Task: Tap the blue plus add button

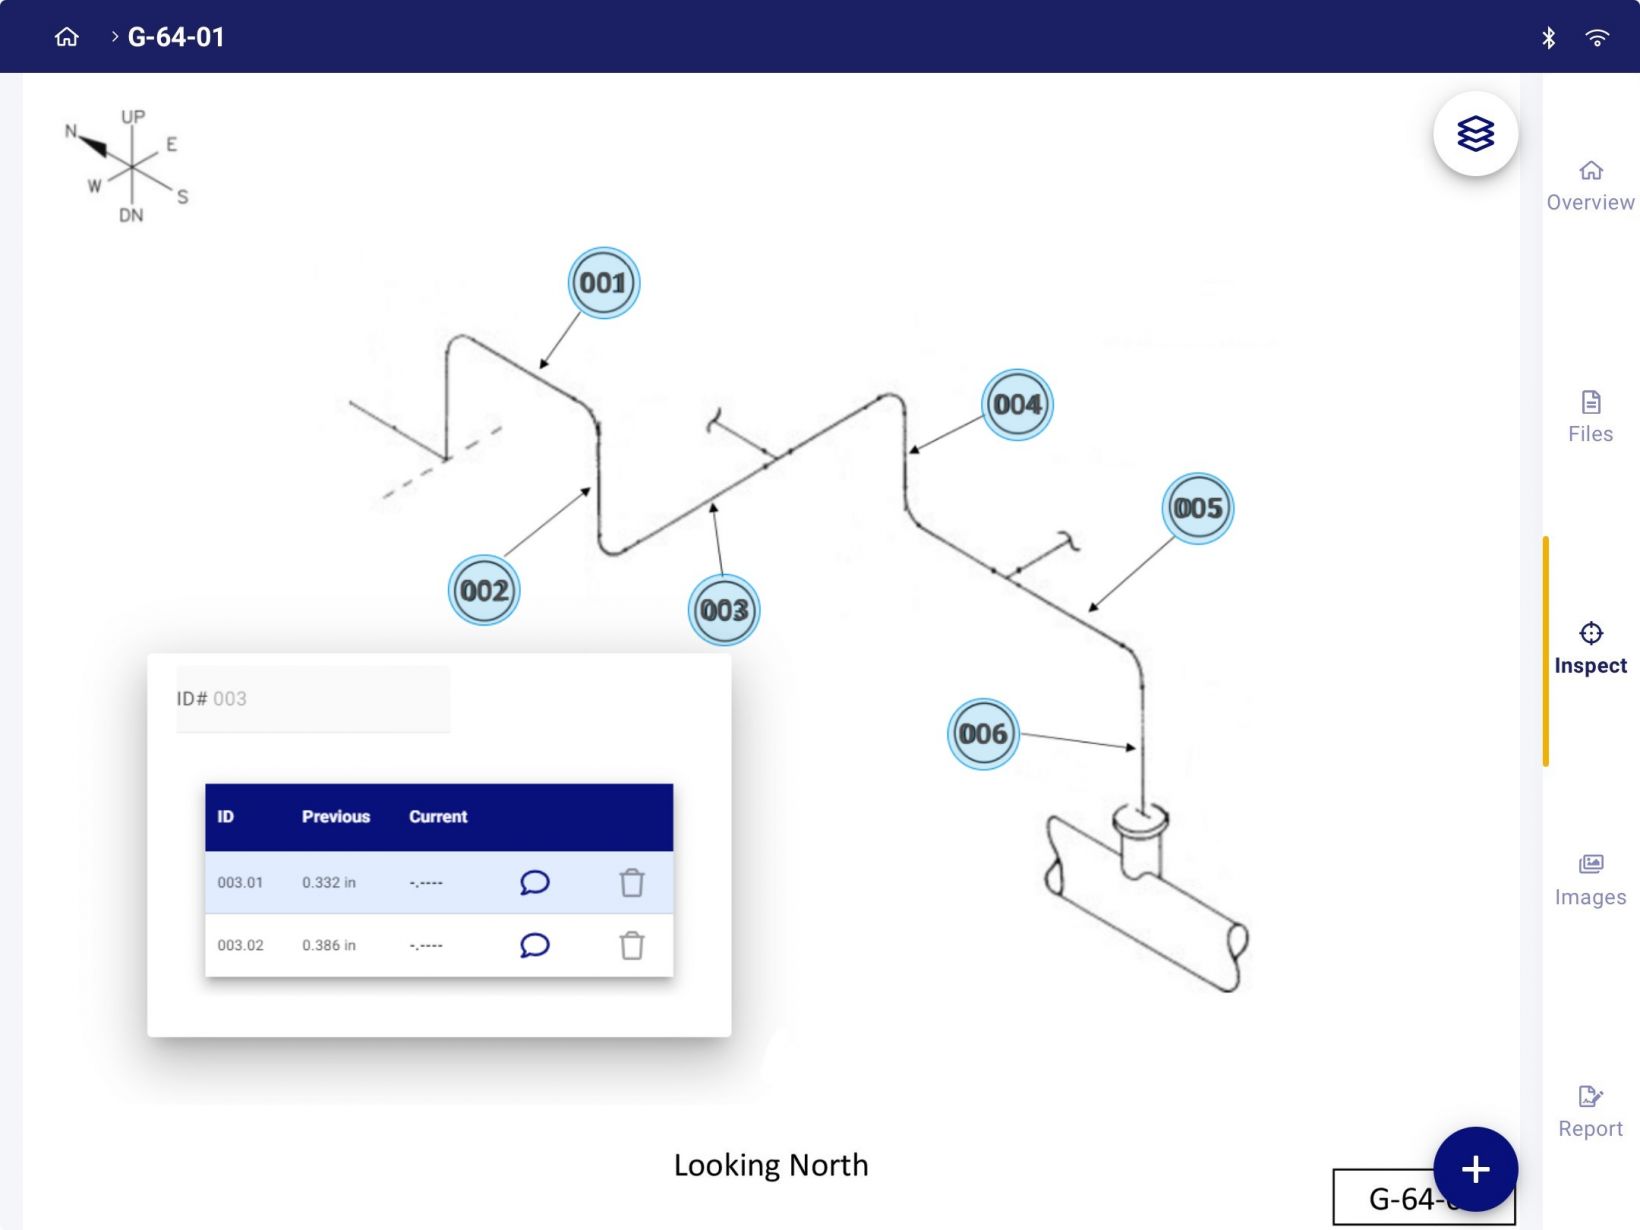Action: 1475,1169
